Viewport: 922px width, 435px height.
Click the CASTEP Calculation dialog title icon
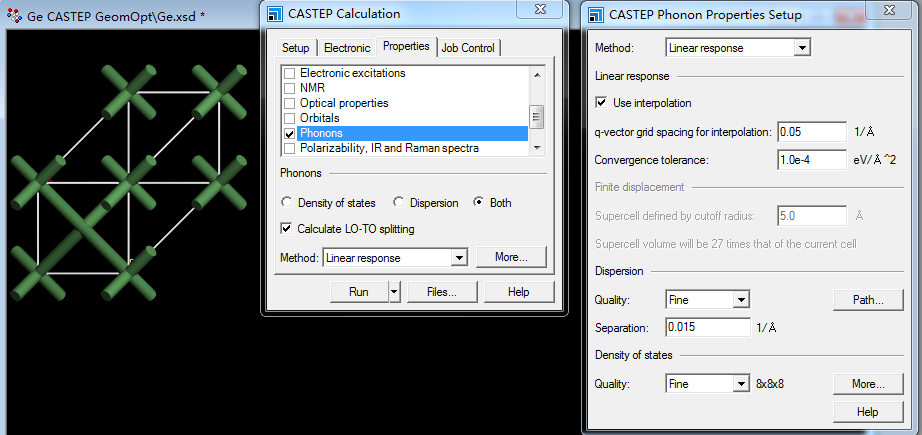pos(276,14)
